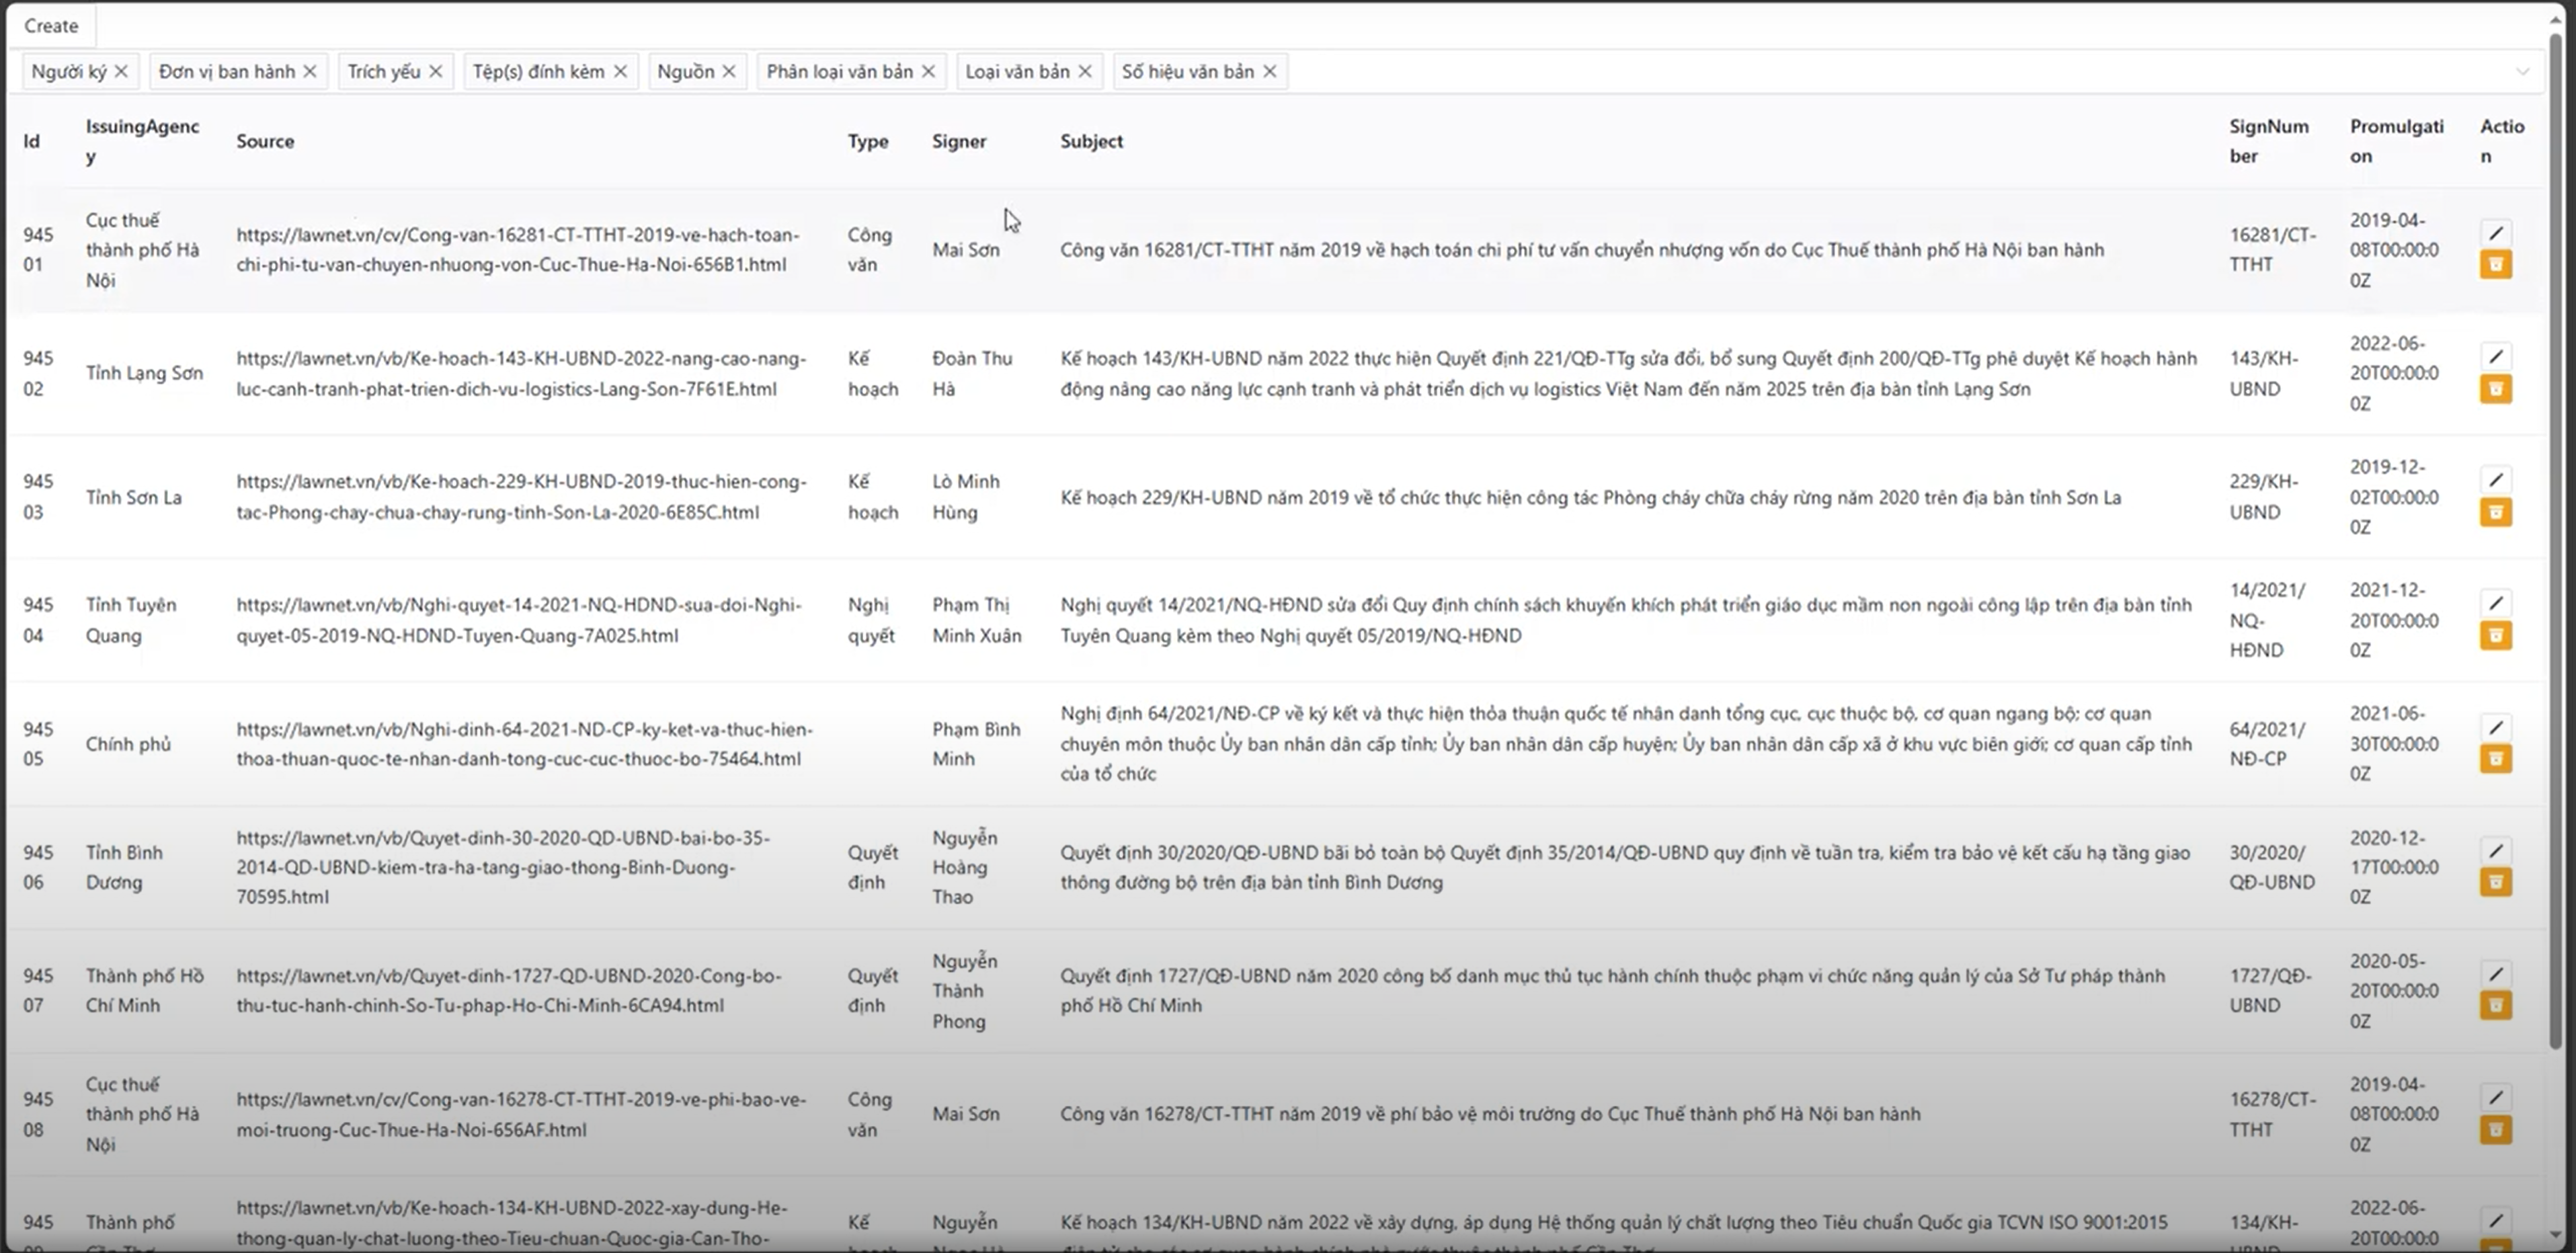
Task: Open the Nghi-quyet-14-2021 lawnet source URL
Action: pyautogui.click(x=519, y=620)
